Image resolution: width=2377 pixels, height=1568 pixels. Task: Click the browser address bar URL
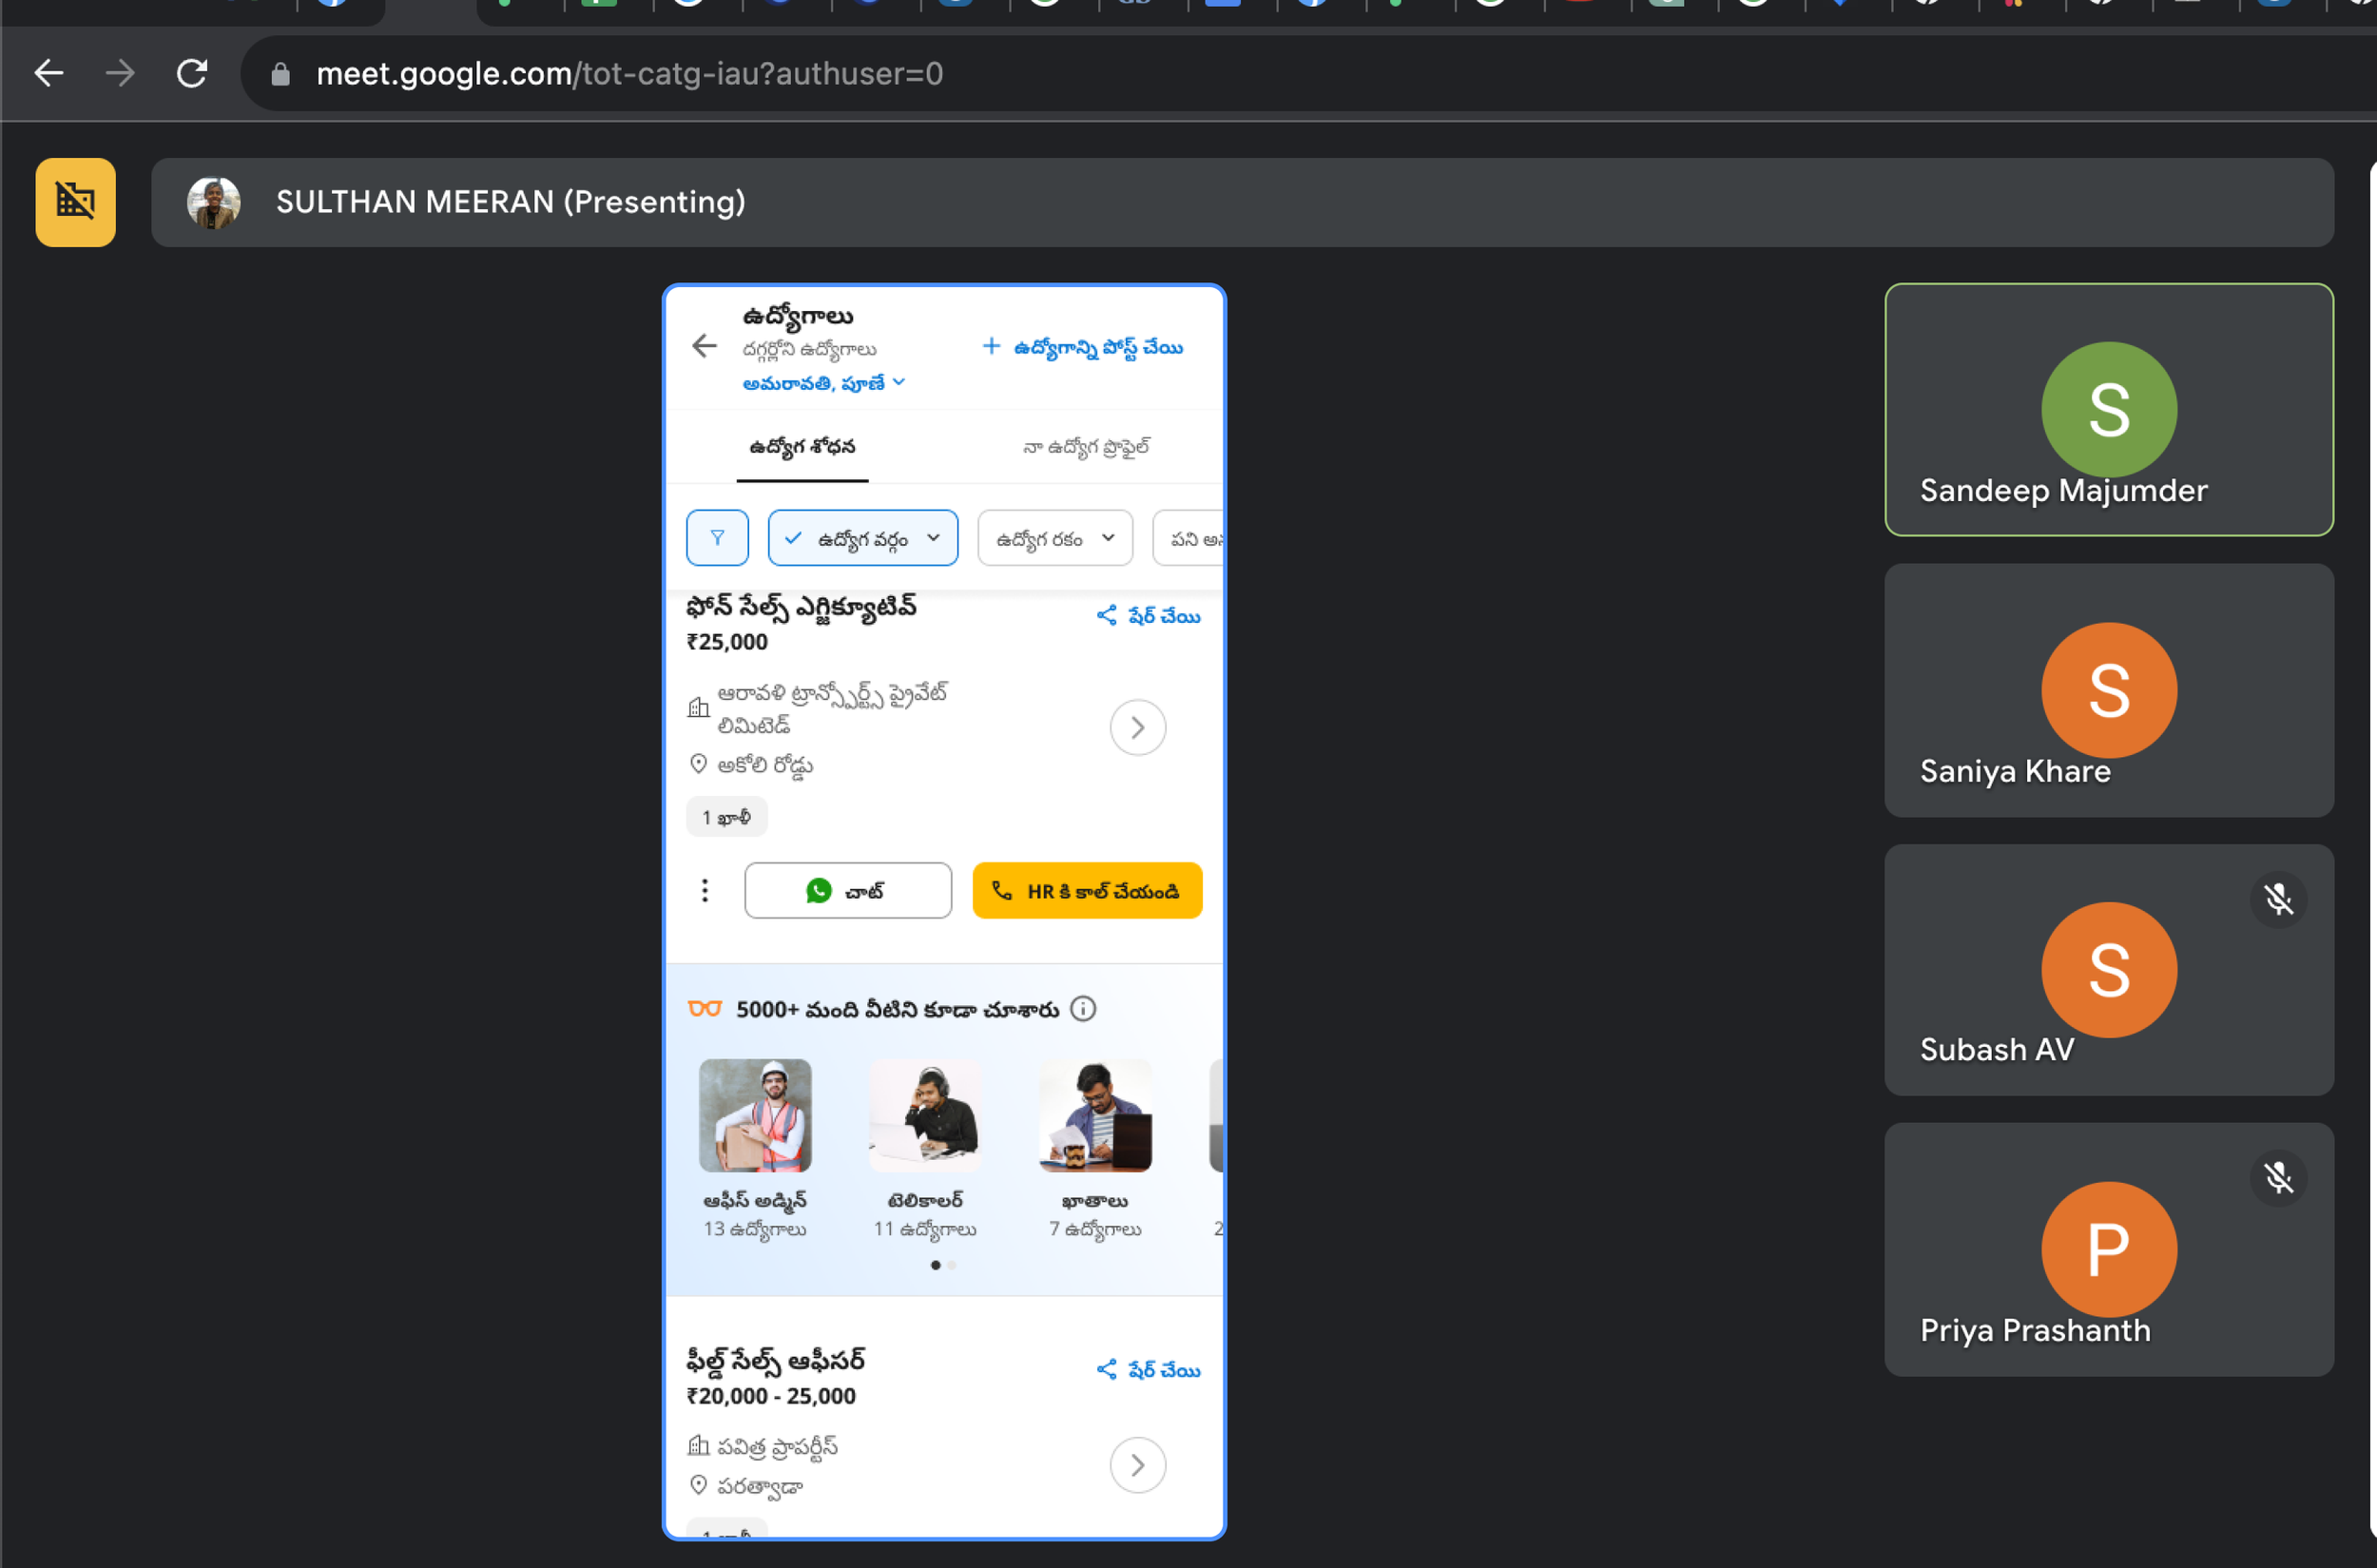[x=629, y=73]
